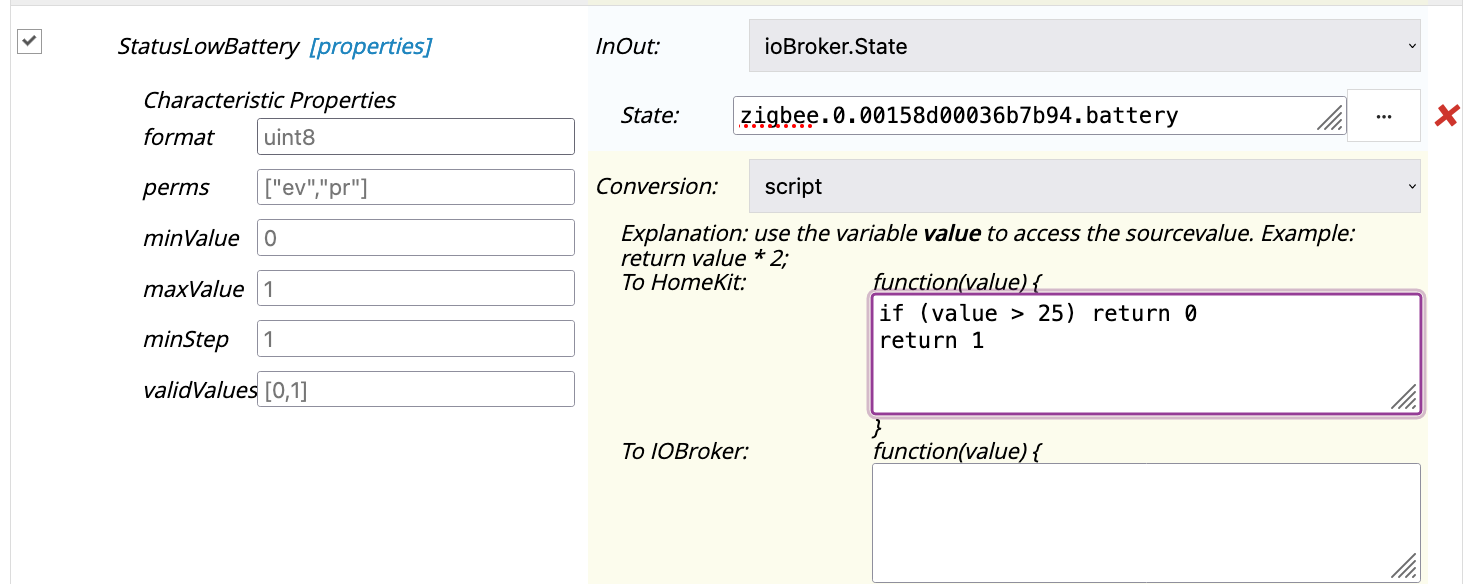Image resolution: width=1468 pixels, height=584 pixels.
Task: Open the StatusLowBattery properties link
Action: pos(371,46)
